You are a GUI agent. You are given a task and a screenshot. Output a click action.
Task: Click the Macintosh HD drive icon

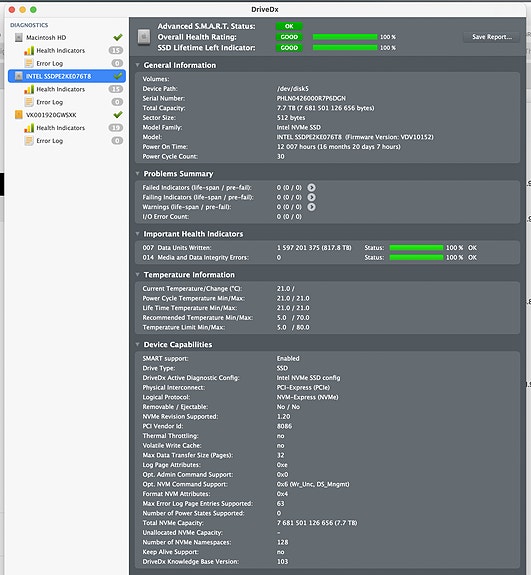19,37
